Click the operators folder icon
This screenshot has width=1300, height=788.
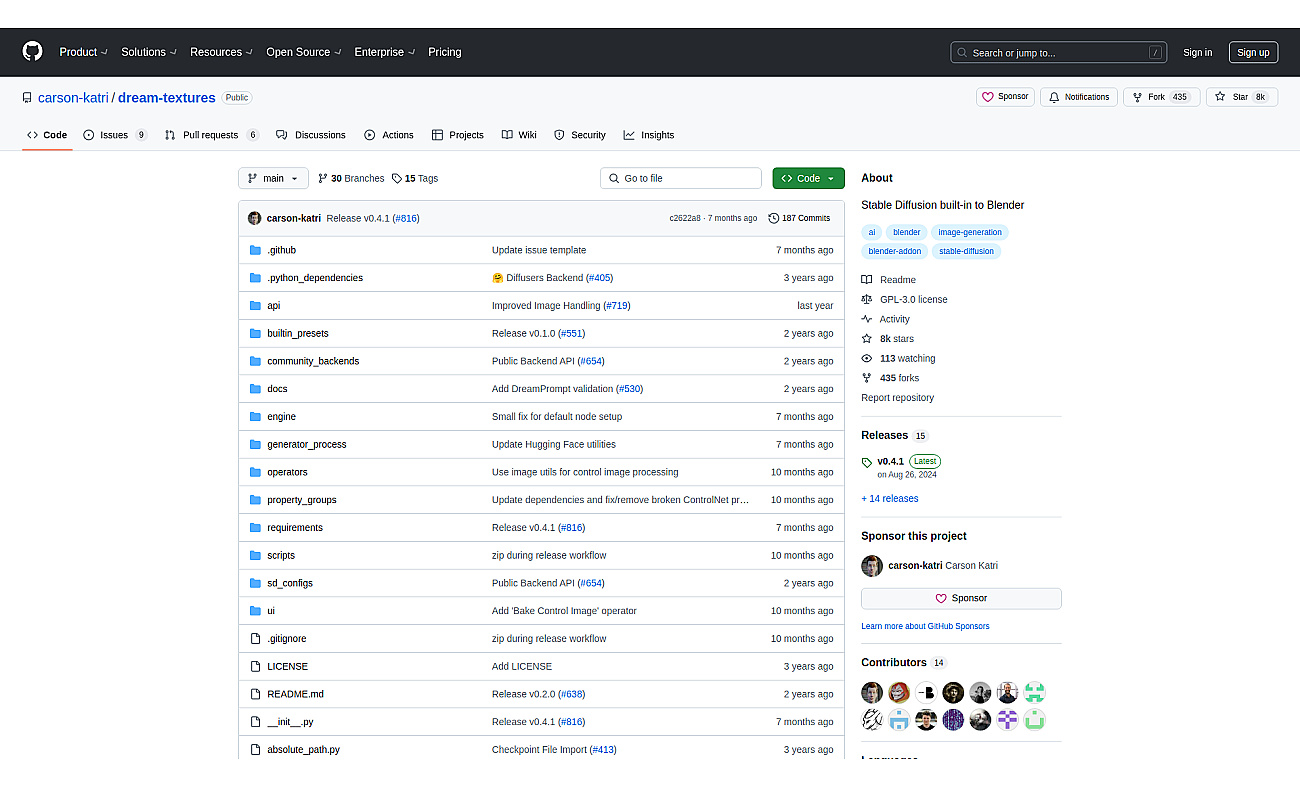(x=255, y=472)
